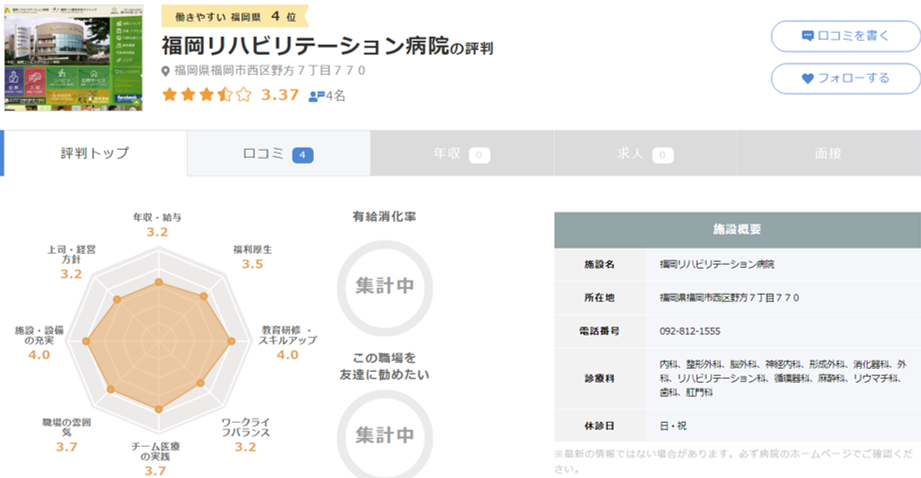Image resolution: width=921 pixels, height=478 pixels.
Task: Open the 評判トップ tab
Action: 94,153
